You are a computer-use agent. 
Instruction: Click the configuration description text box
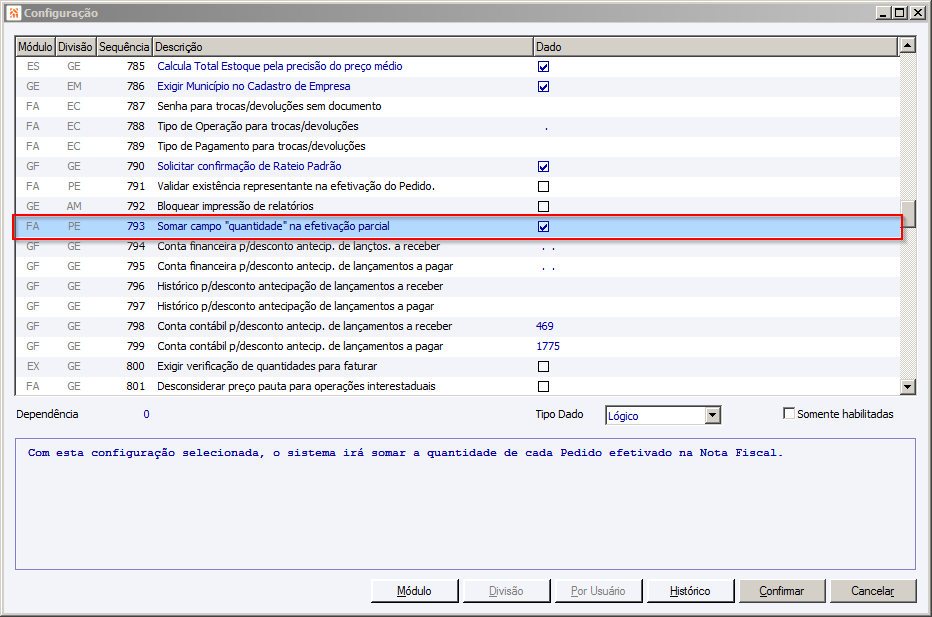click(x=465, y=504)
